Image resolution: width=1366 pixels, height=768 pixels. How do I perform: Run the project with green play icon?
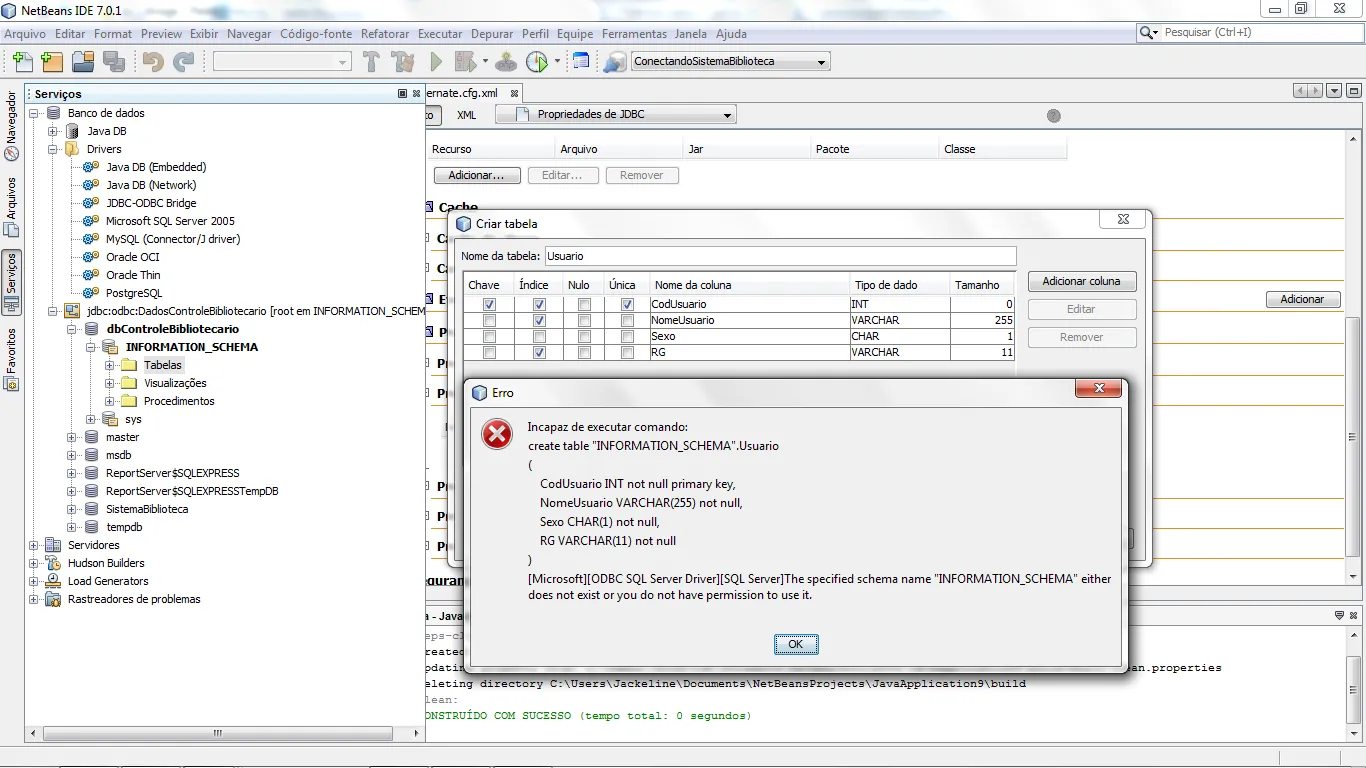point(436,62)
